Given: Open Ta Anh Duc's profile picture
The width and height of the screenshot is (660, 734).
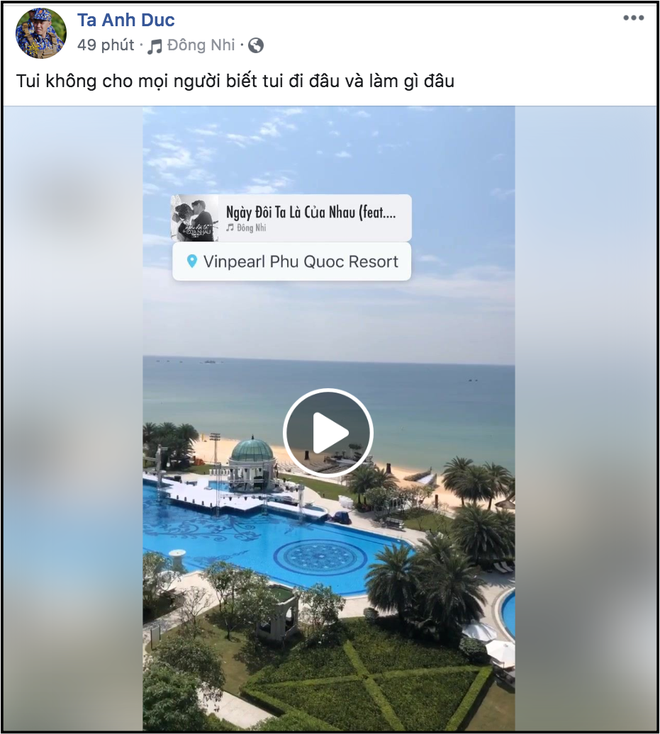Looking at the screenshot, I should pos(41,33).
